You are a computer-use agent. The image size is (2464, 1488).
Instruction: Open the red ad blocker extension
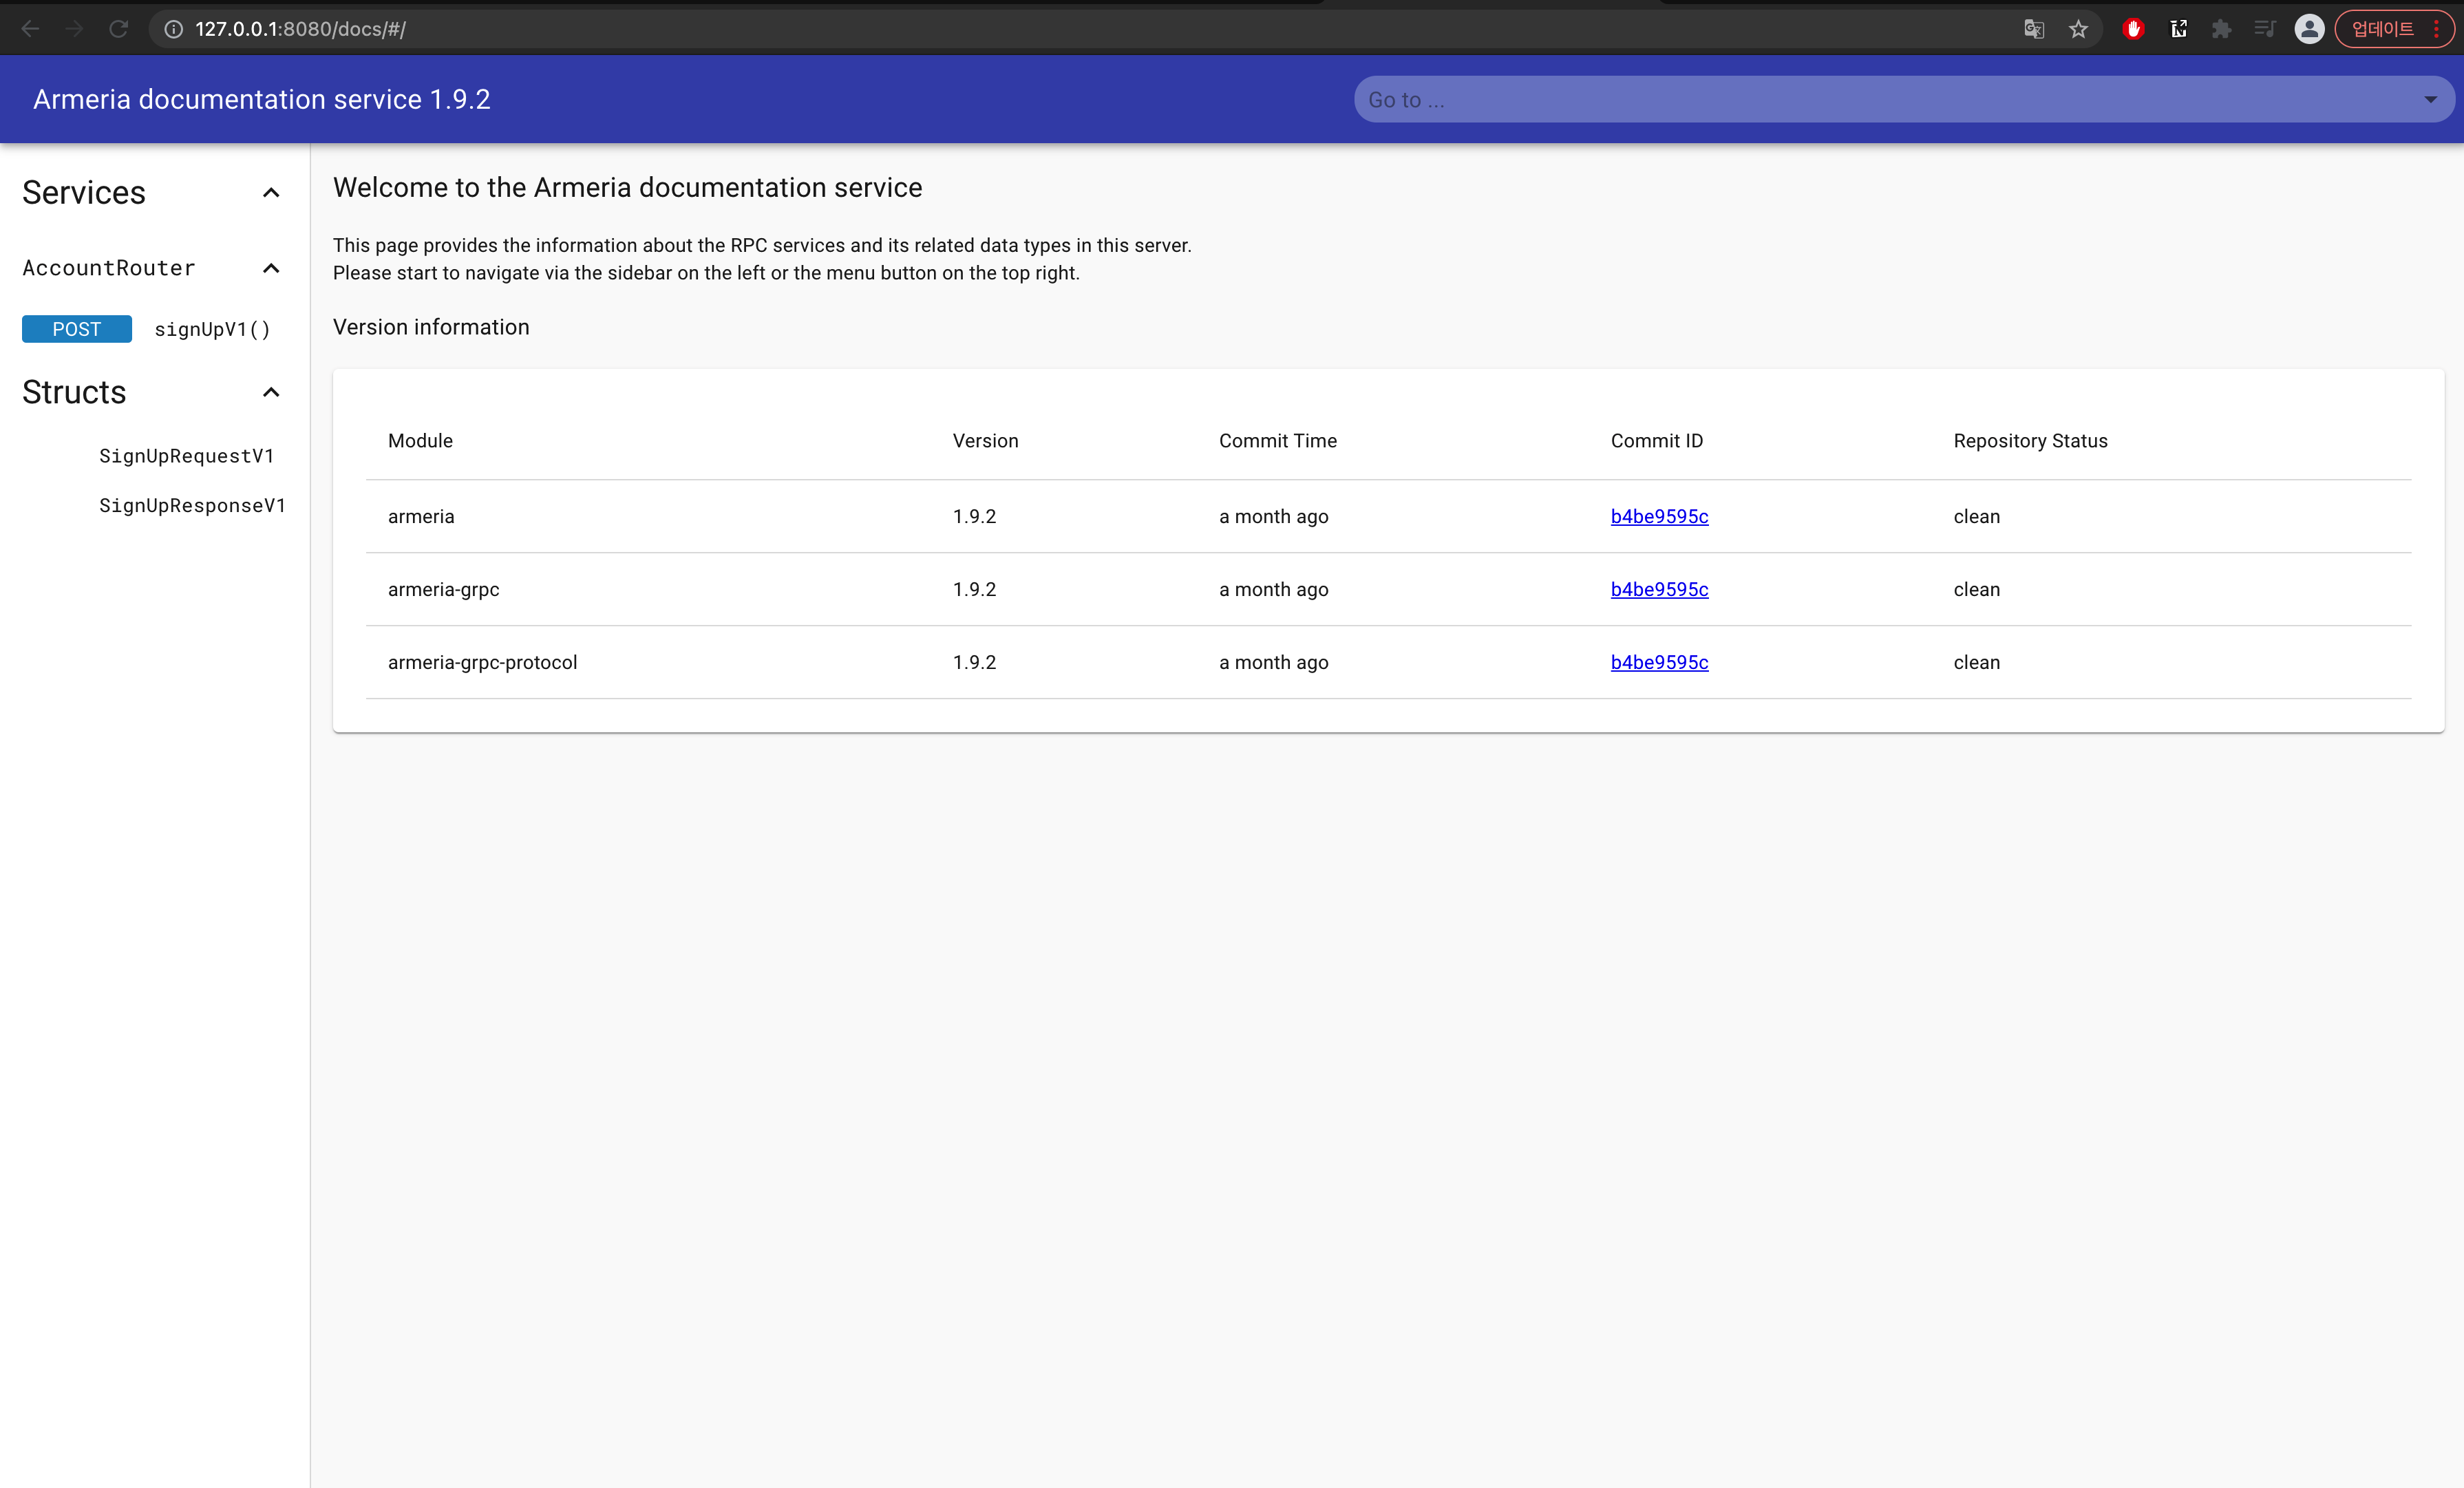tap(2133, 29)
